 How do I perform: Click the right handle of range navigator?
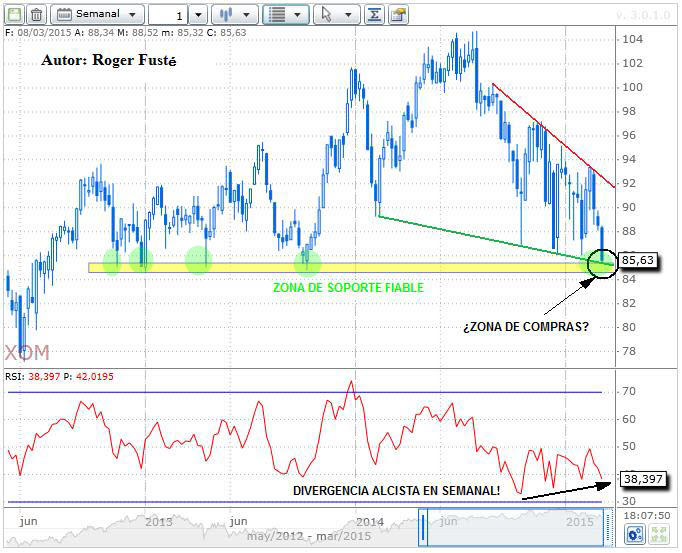click(x=606, y=527)
